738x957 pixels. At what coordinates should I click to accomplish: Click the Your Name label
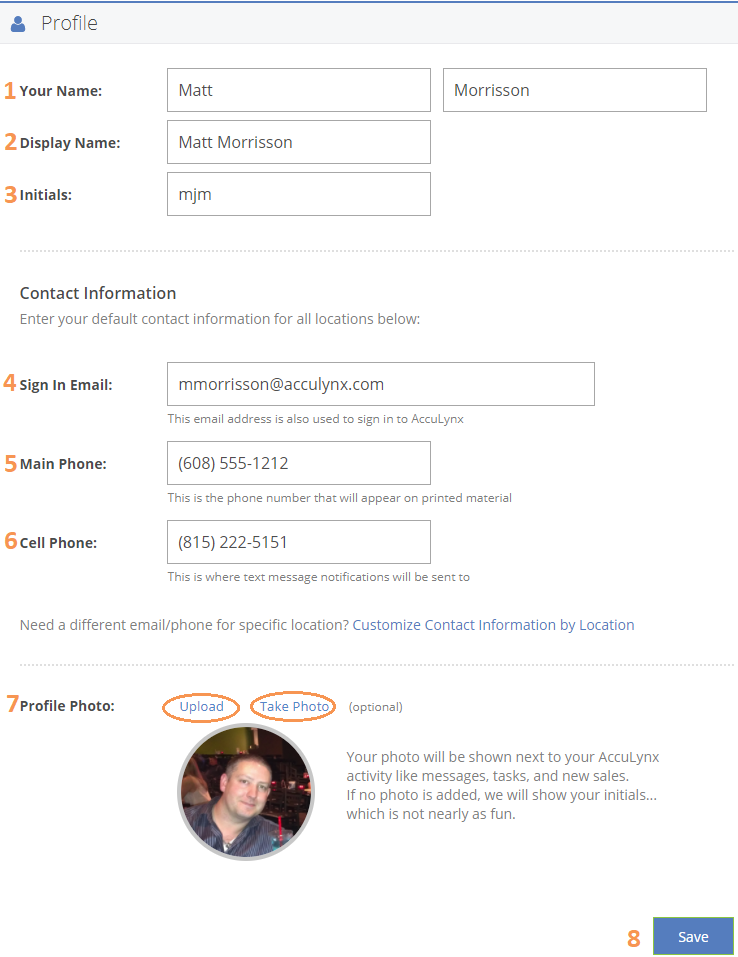point(60,91)
